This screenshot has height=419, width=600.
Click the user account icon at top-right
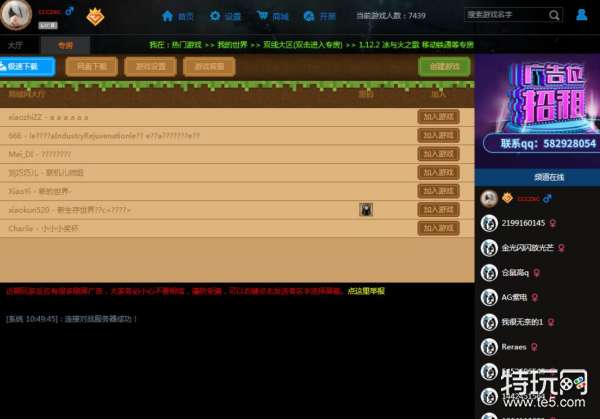click(582, 15)
